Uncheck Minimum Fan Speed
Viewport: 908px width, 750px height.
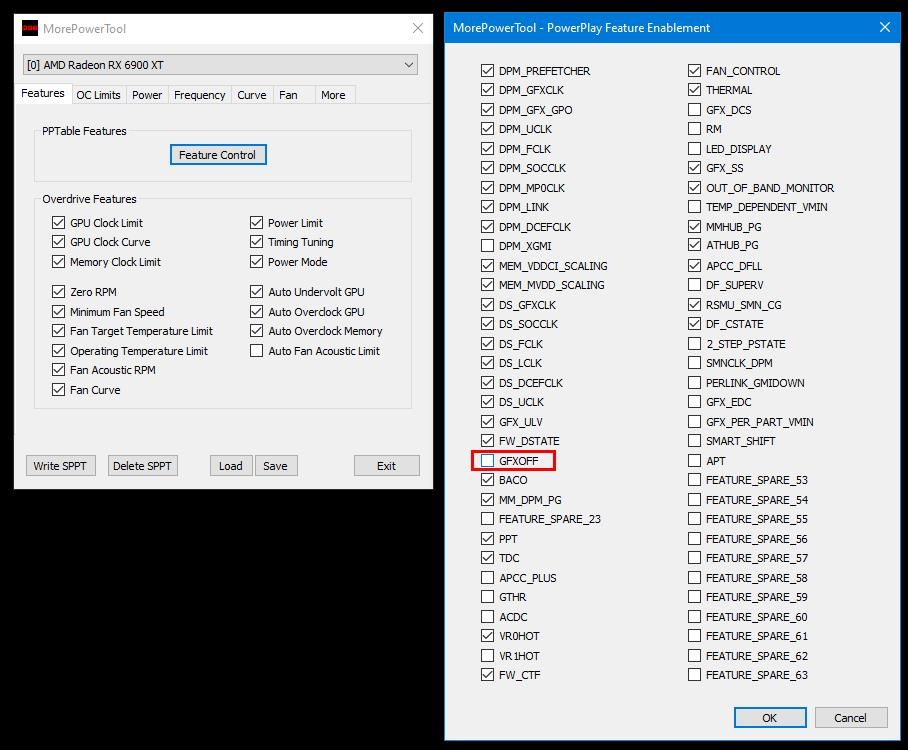58,312
